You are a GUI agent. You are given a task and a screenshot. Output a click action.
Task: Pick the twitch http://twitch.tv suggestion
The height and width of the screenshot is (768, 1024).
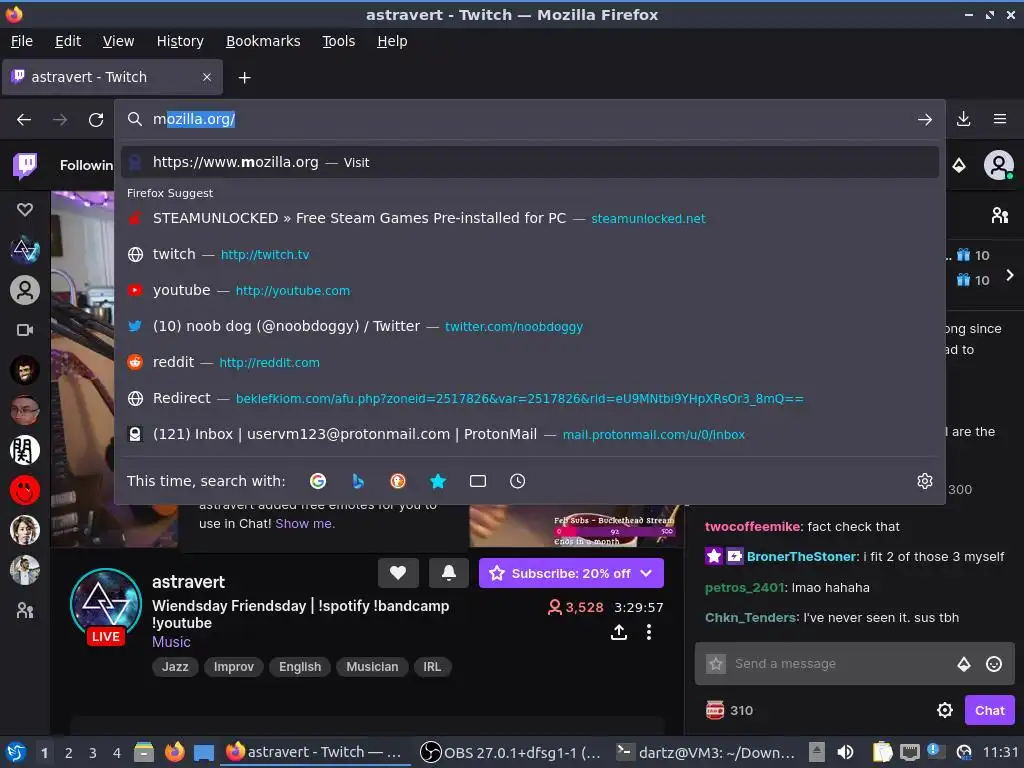(x=530, y=254)
